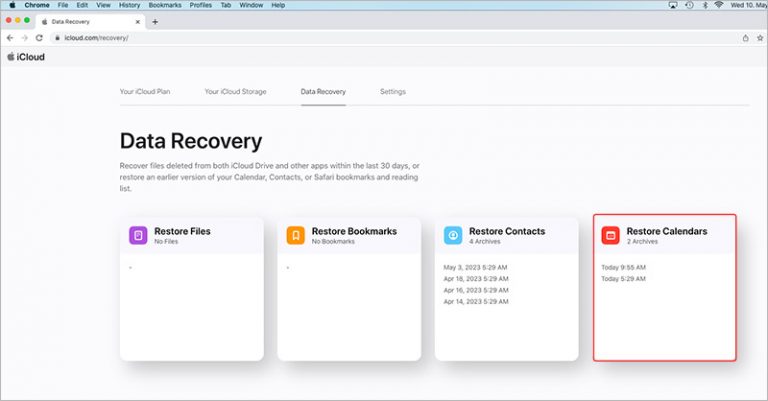Click the iCloud logo in page header
This screenshot has width=768, height=401.
tap(26, 57)
